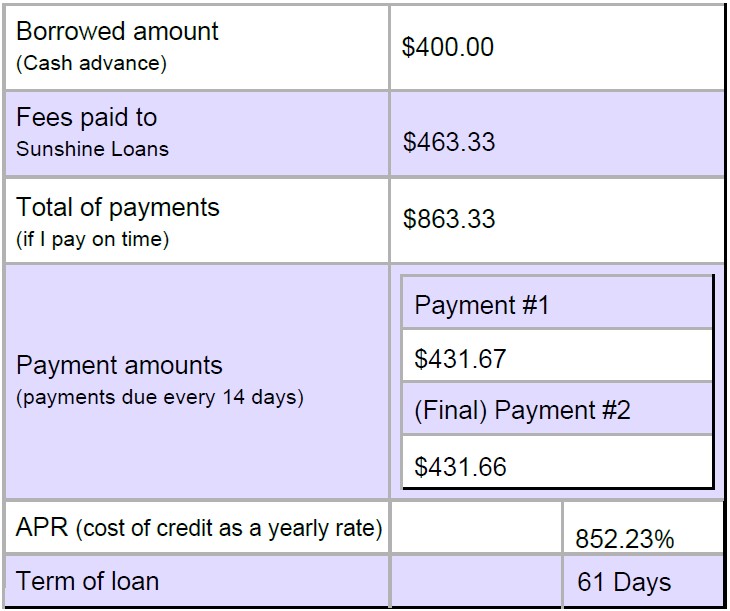Select the $431.67 payment value
Viewport: 730px width, 611px height.
tap(460, 359)
